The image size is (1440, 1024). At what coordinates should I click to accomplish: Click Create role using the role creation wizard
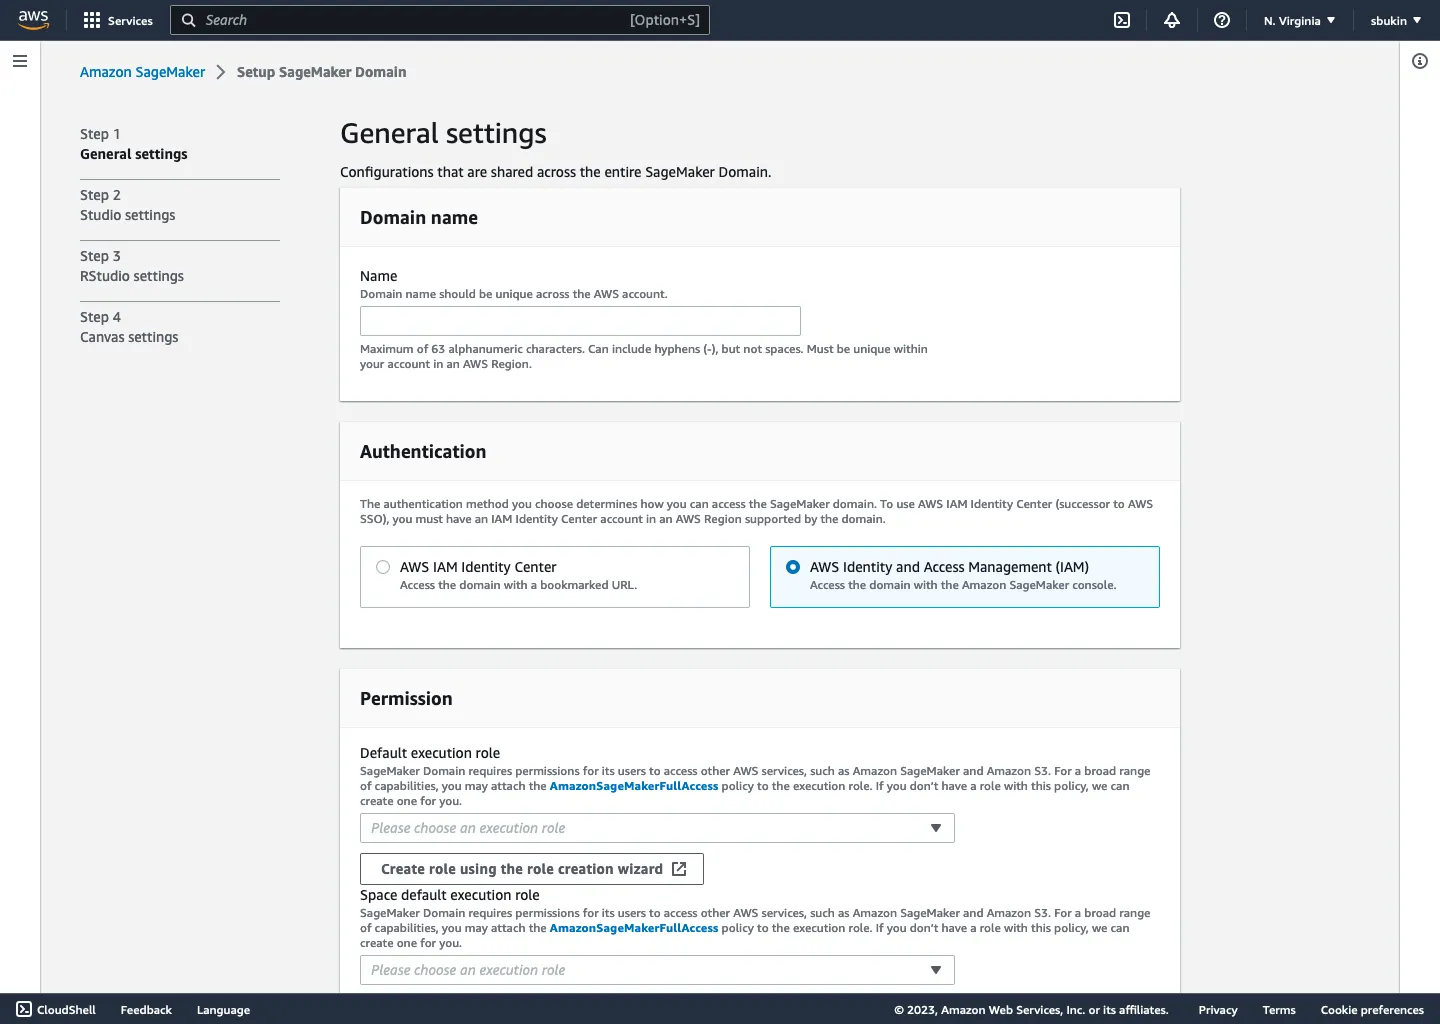531,869
